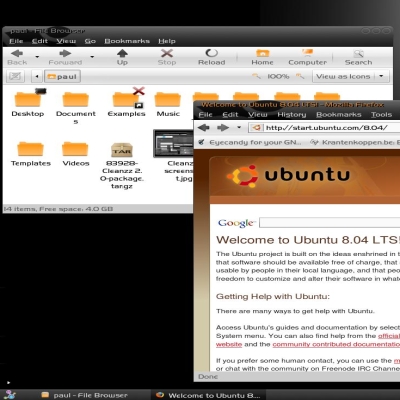The height and width of the screenshot is (400, 400).
Task: Click Firefox back arrow button
Action: 204,128
